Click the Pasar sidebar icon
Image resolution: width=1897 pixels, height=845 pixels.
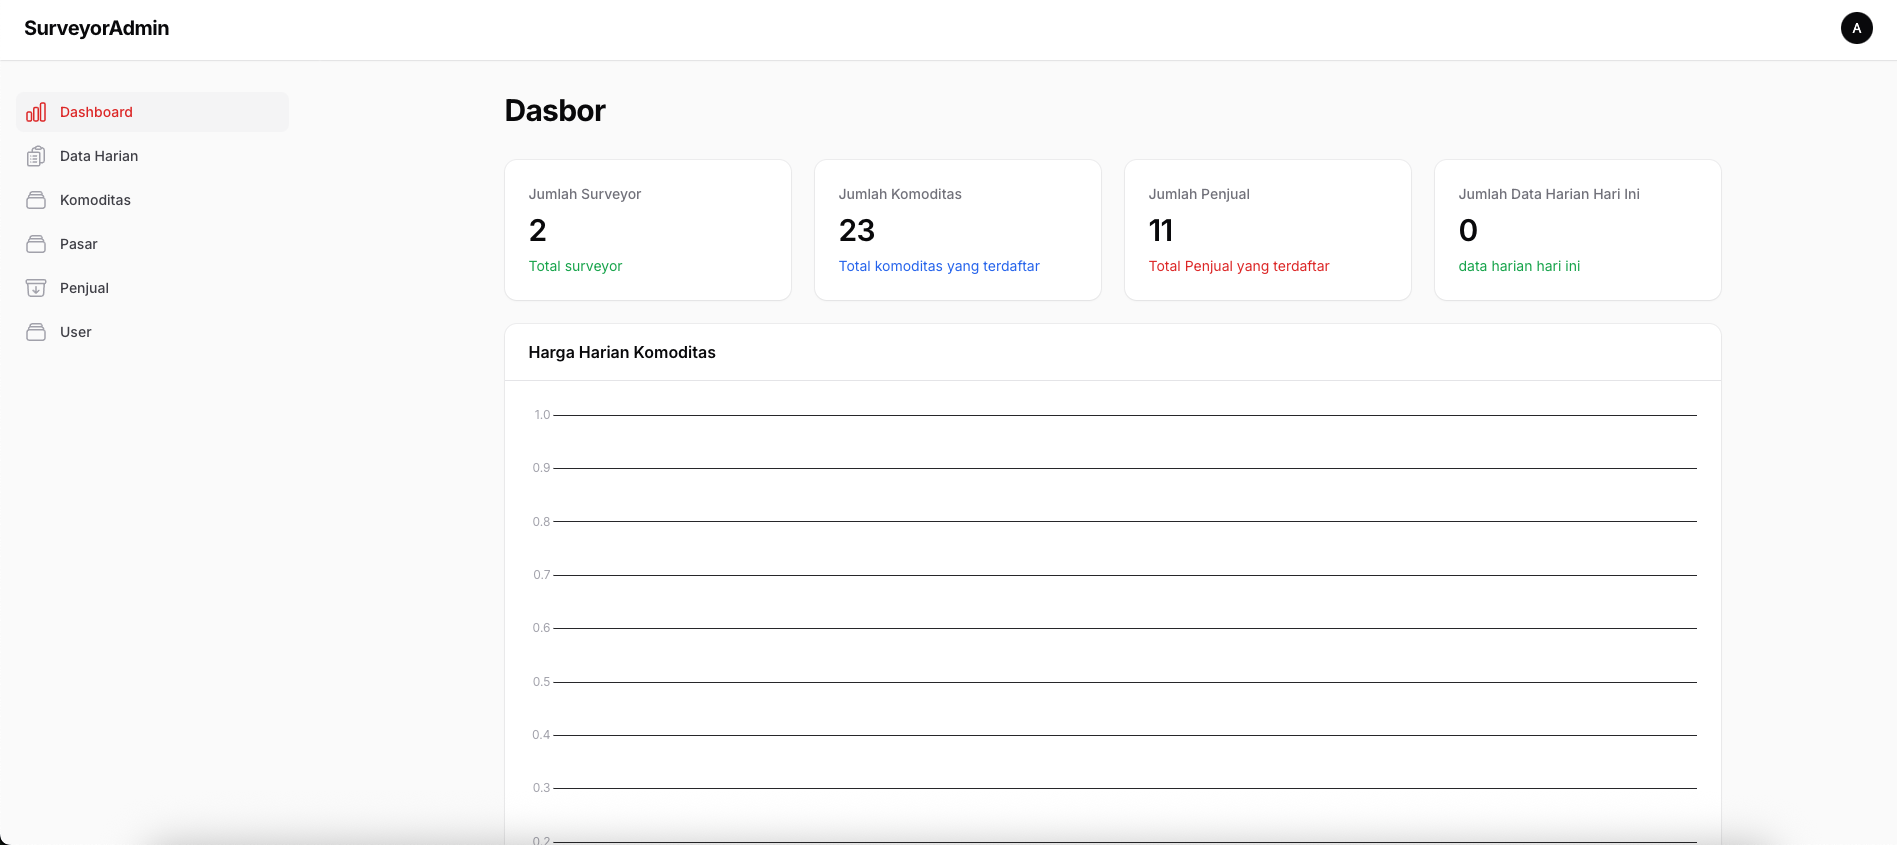pyautogui.click(x=36, y=244)
